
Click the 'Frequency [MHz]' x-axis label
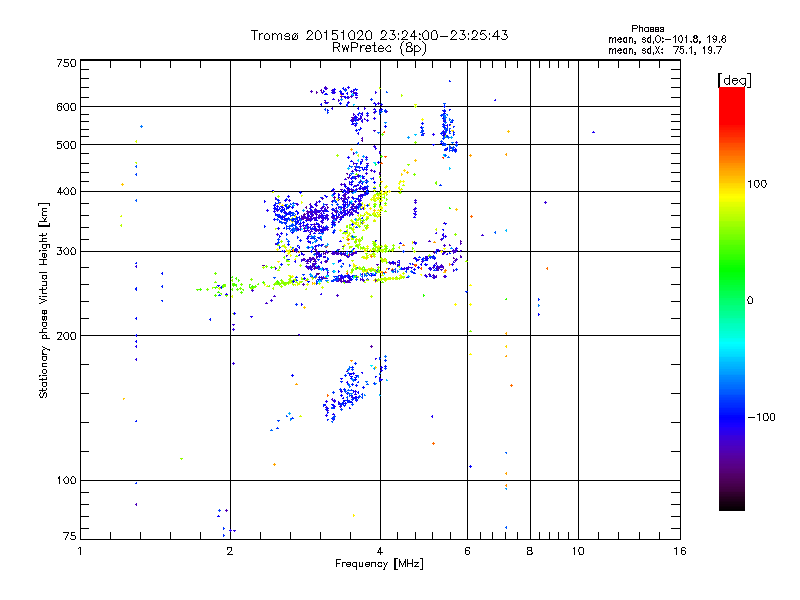379,564
